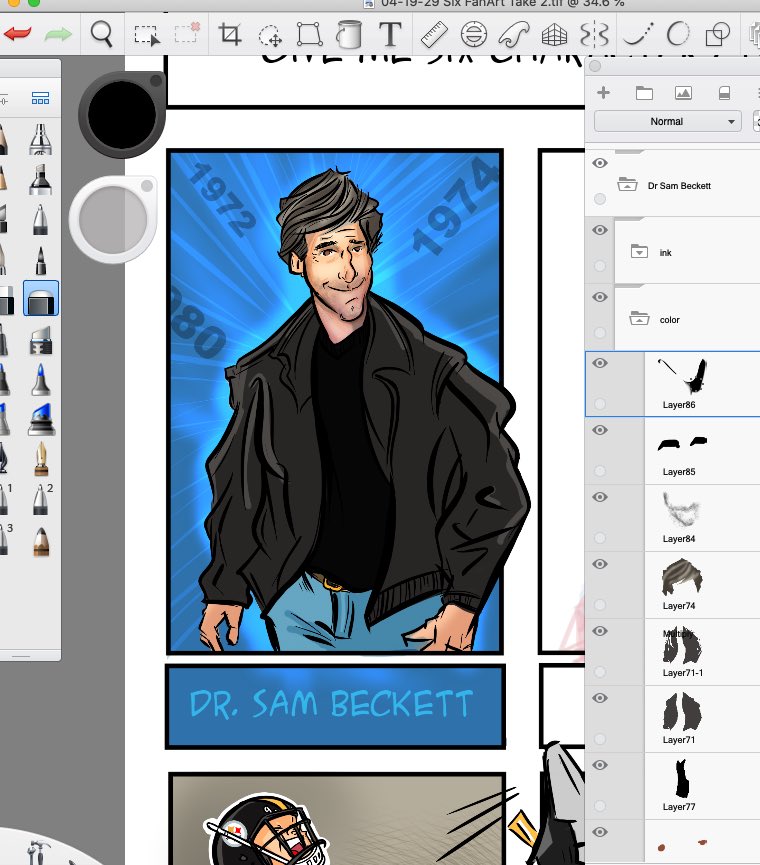The height and width of the screenshot is (865, 760).
Task: Toggle Layer74 visibility
Action: click(x=600, y=564)
